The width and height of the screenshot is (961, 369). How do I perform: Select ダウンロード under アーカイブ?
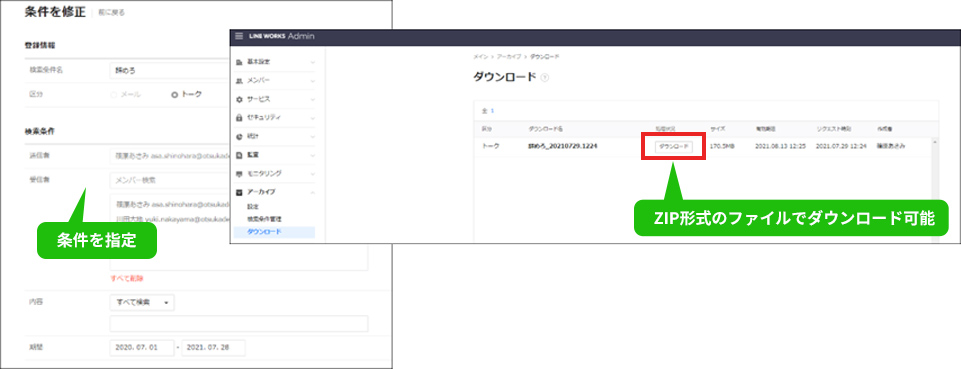pyautogui.click(x=264, y=232)
